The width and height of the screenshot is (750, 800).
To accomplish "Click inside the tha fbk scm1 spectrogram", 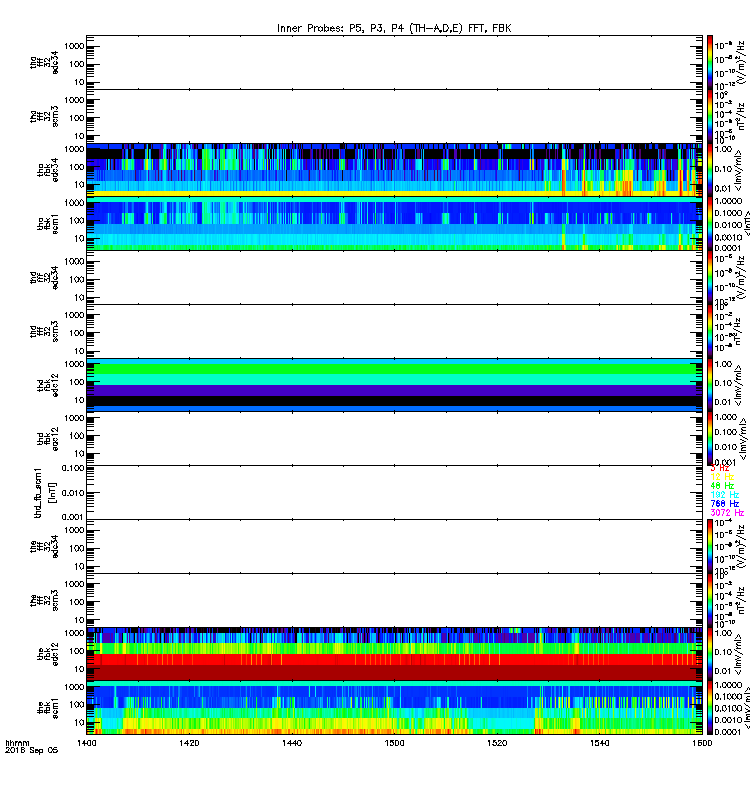I will click(394, 224).
